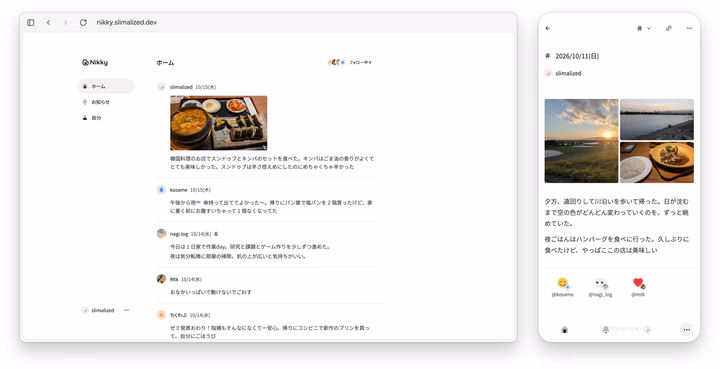
Task: Open ちくわぶ's post about ゼミ発表
Action: pos(270,332)
